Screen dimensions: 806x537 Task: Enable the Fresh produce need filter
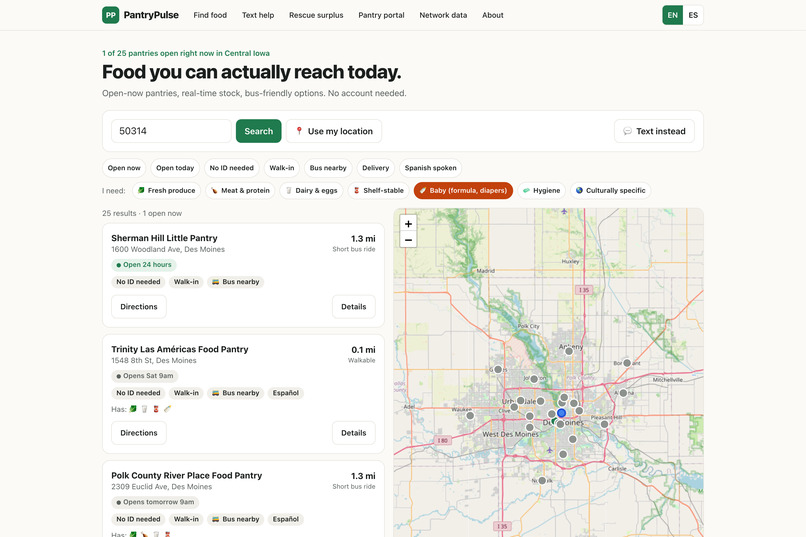(167, 191)
